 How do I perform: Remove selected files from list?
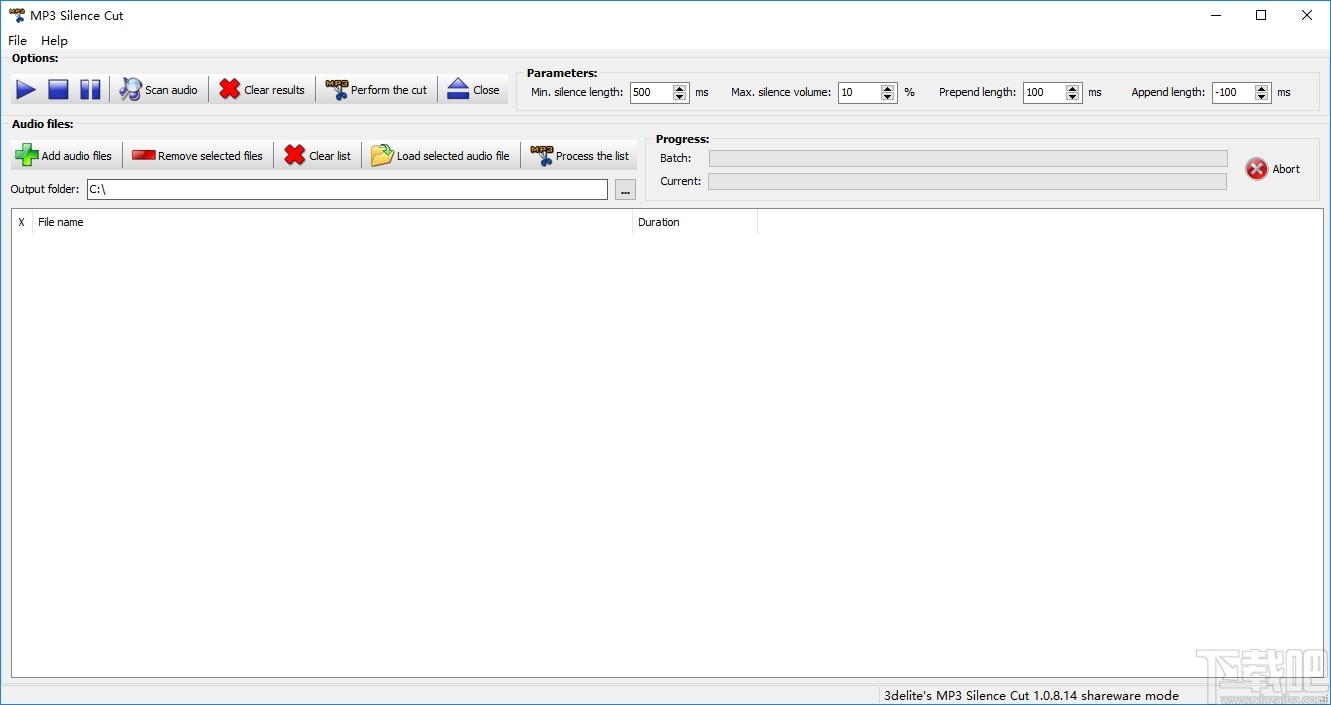(x=198, y=156)
